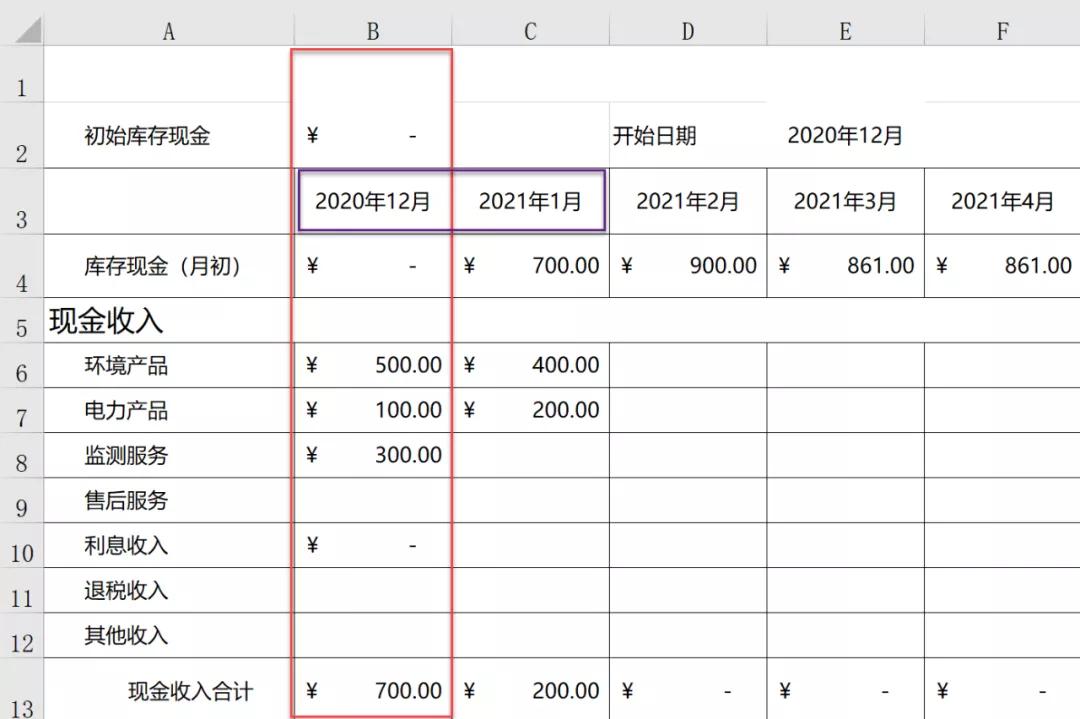
Task: Select the ¥900.00 库存现金 cell for 2021年2月
Action: [x=687, y=266]
